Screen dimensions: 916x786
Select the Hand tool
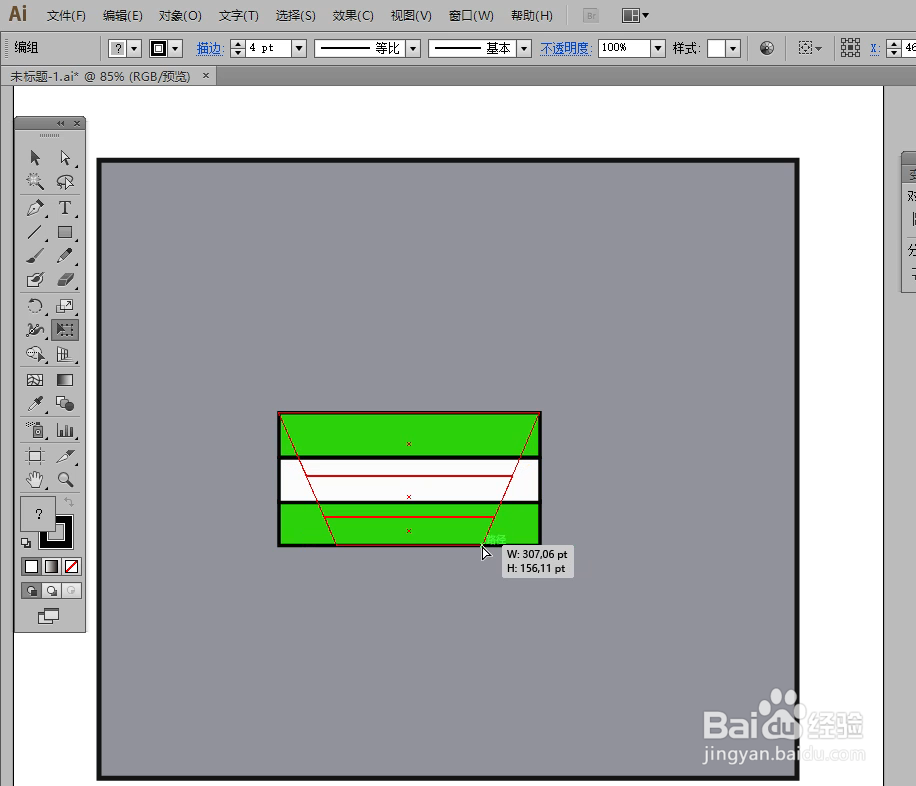pos(35,480)
